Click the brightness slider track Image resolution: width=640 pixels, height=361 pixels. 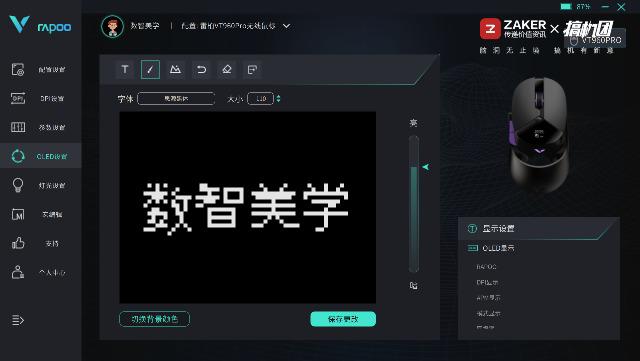(414, 204)
